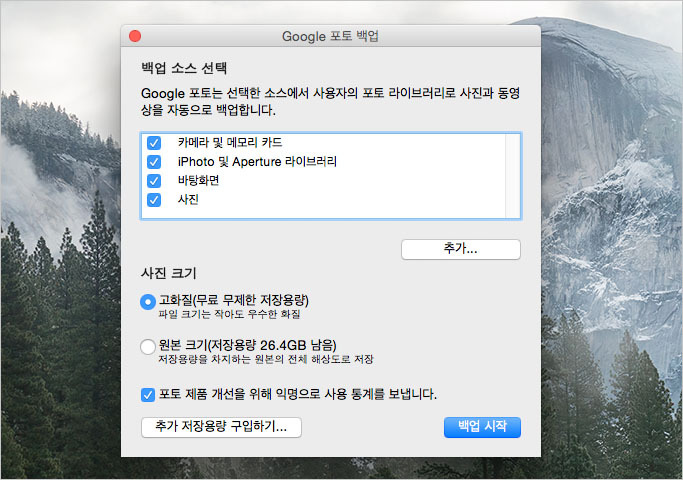
Task: Choose the 원본 크기 radio option
Action: tap(148, 347)
